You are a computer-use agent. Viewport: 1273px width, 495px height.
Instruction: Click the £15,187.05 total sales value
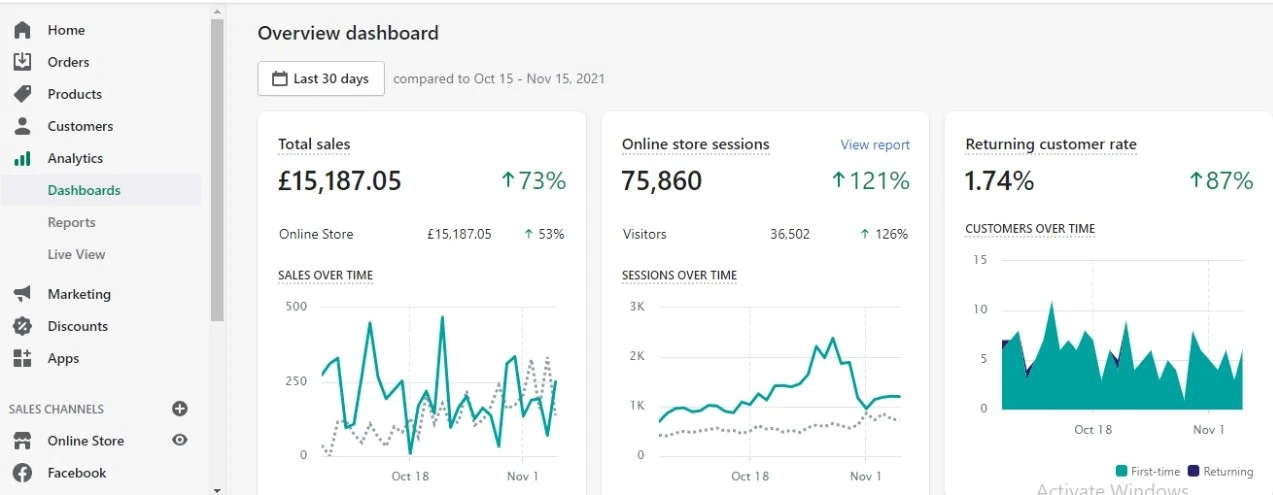coord(340,181)
